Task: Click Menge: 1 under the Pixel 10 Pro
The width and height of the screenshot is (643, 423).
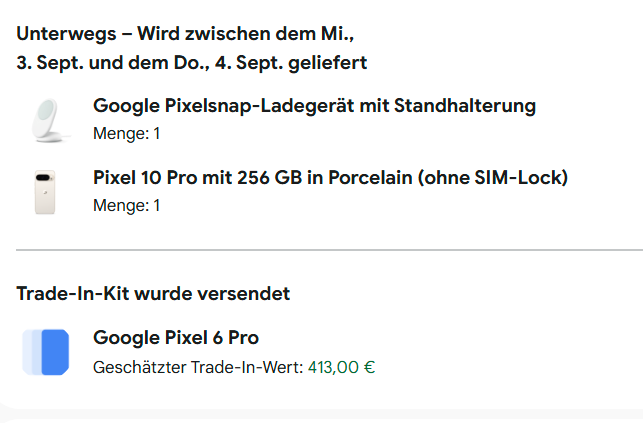Action: [127, 206]
